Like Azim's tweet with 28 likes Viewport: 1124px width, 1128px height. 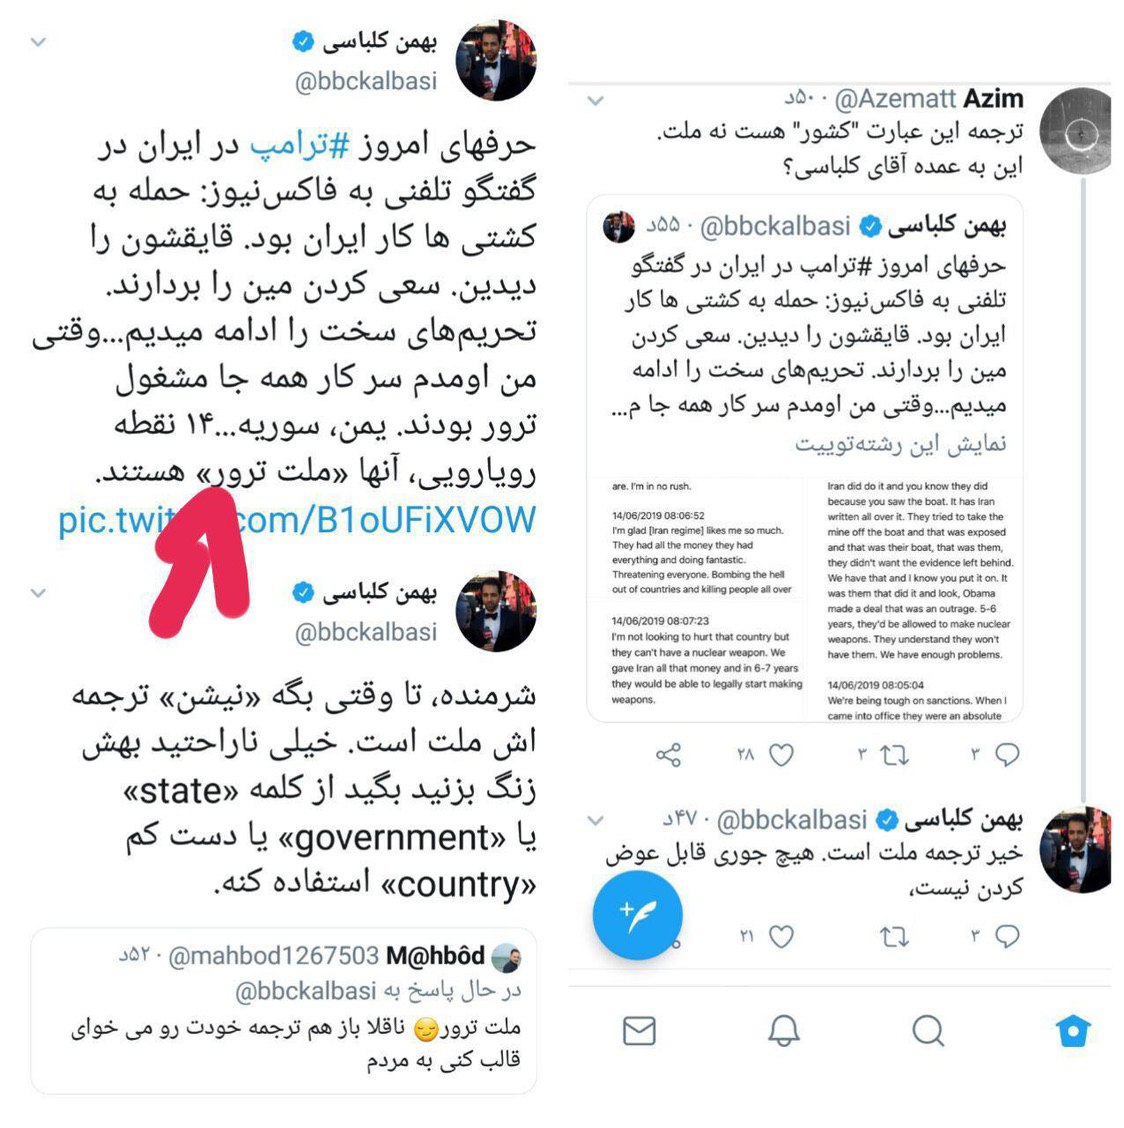point(781,755)
